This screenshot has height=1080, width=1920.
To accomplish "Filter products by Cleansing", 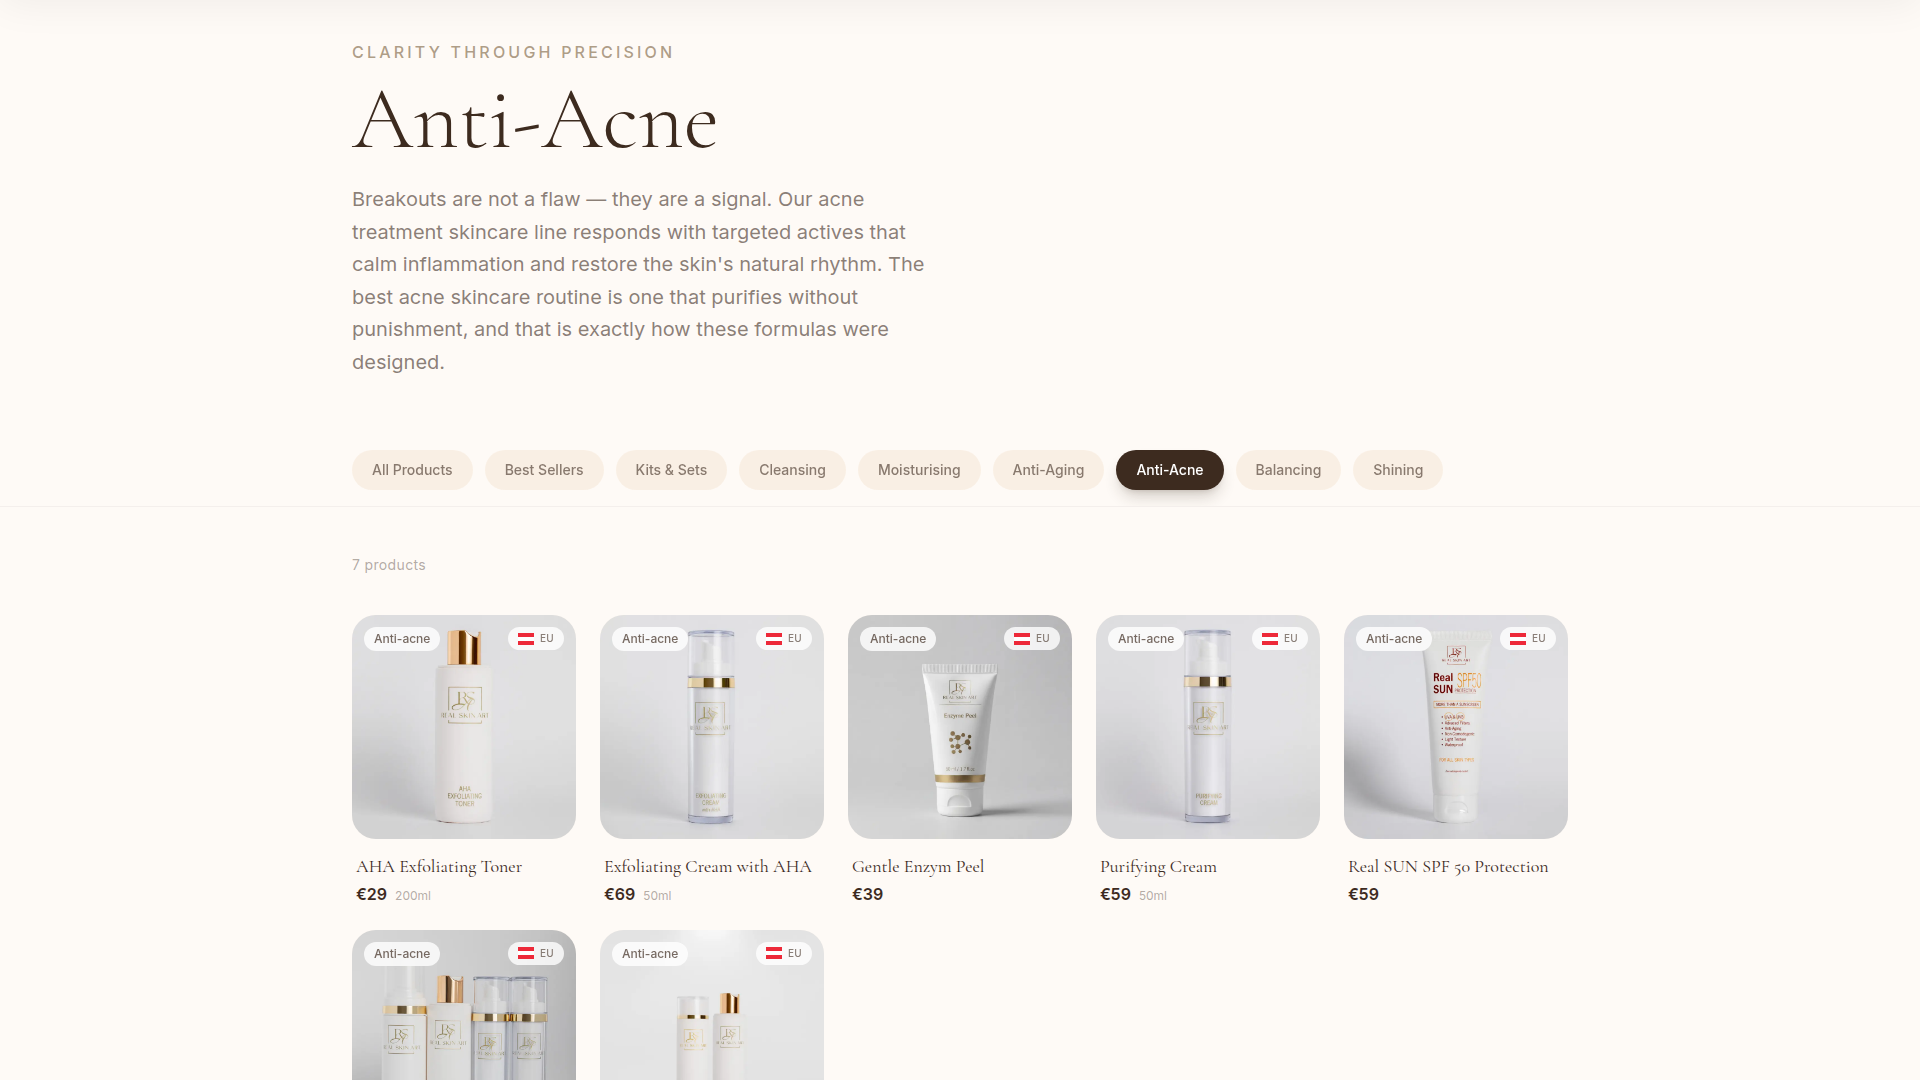I will 792,470.
